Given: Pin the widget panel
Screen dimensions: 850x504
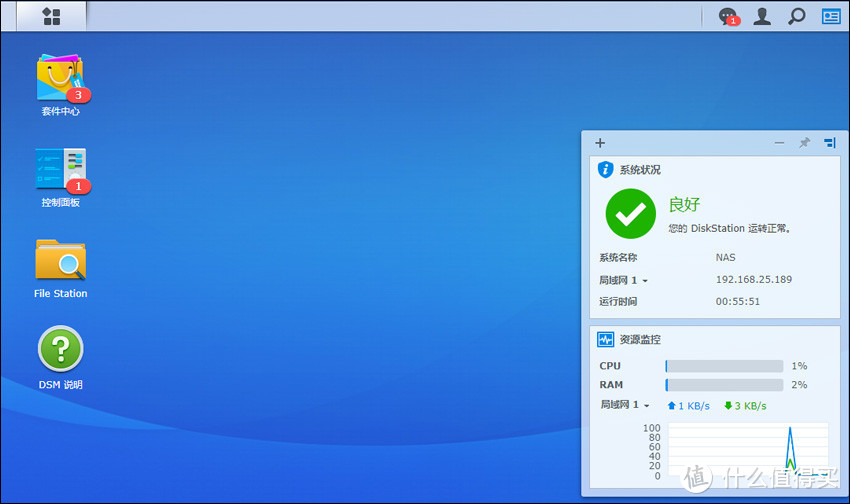Looking at the screenshot, I should coord(804,143).
